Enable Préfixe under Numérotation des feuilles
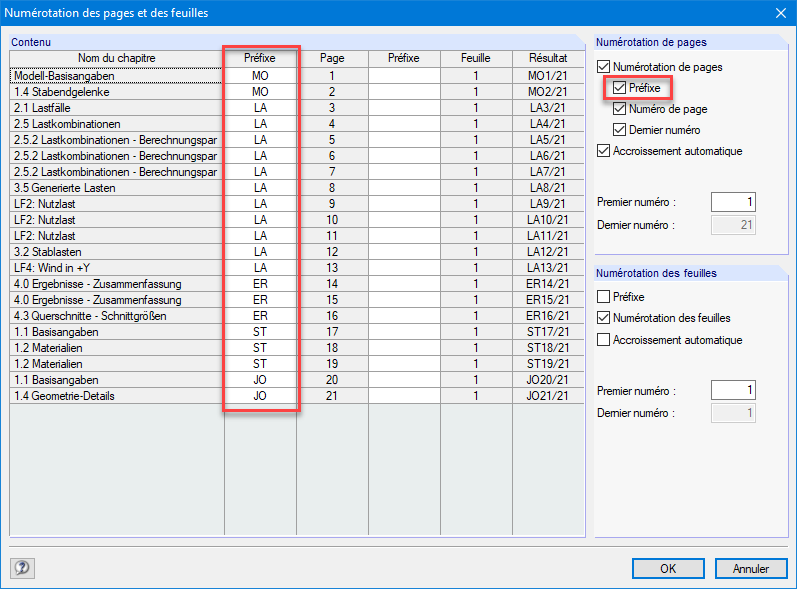The height and width of the screenshot is (589, 797). point(603,296)
